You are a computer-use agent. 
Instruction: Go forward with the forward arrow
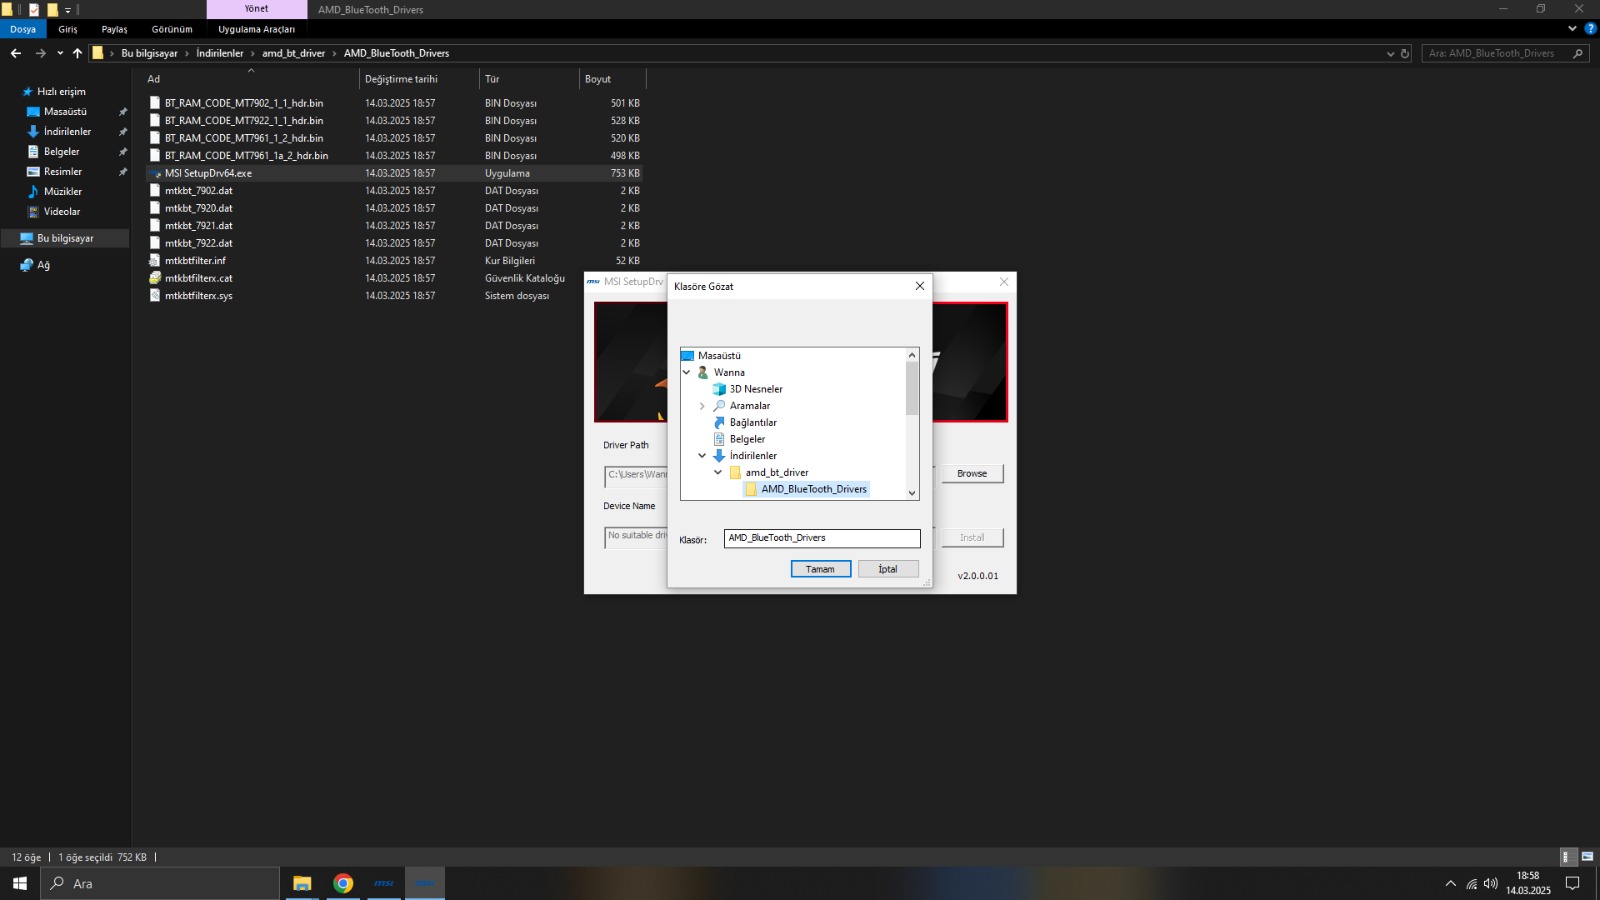coord(40,53)
